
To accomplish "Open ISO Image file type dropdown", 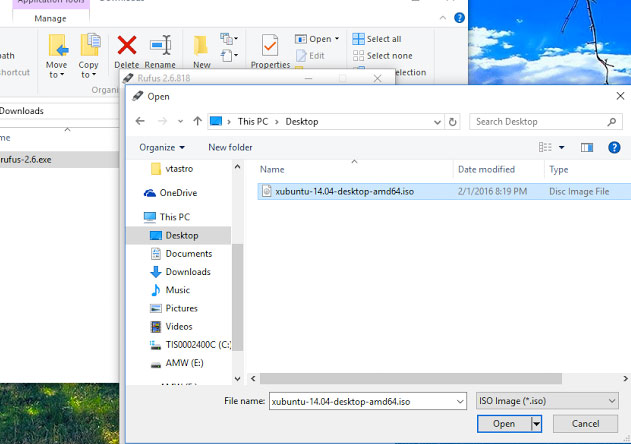I will pos(547,401).
